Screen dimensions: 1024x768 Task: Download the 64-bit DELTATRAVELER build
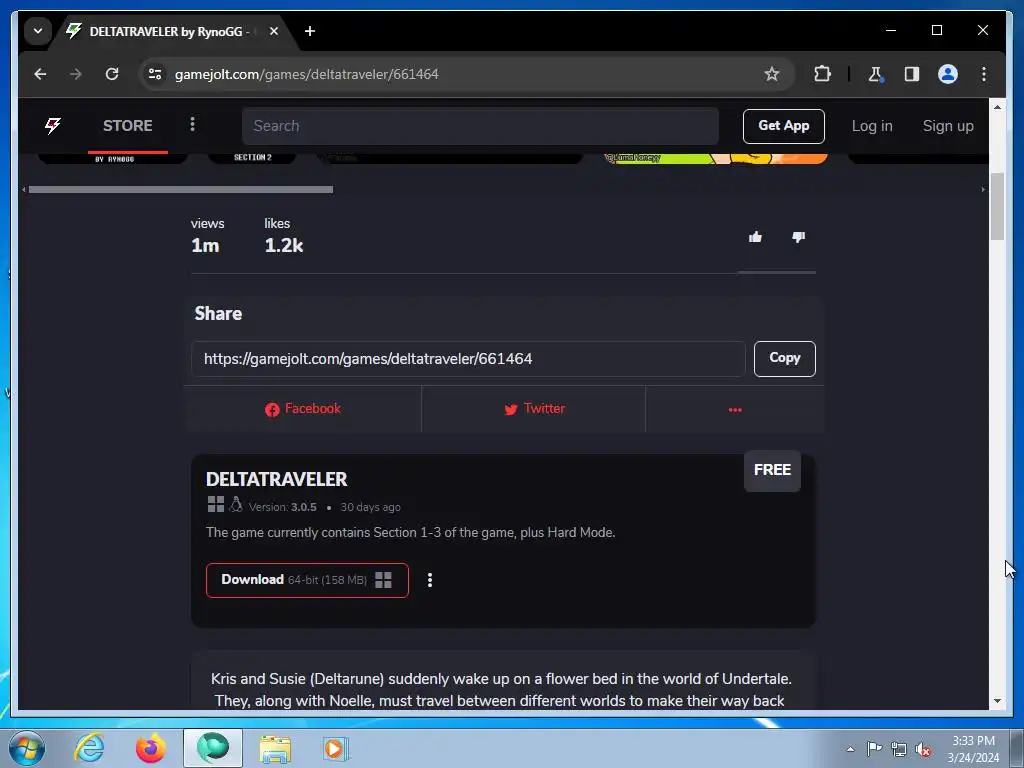click(x=307, y=580)
